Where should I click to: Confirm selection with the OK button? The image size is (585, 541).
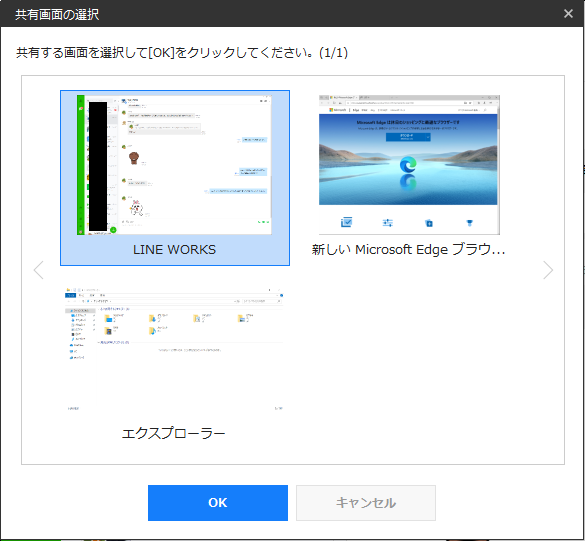[x=218, y=503]
